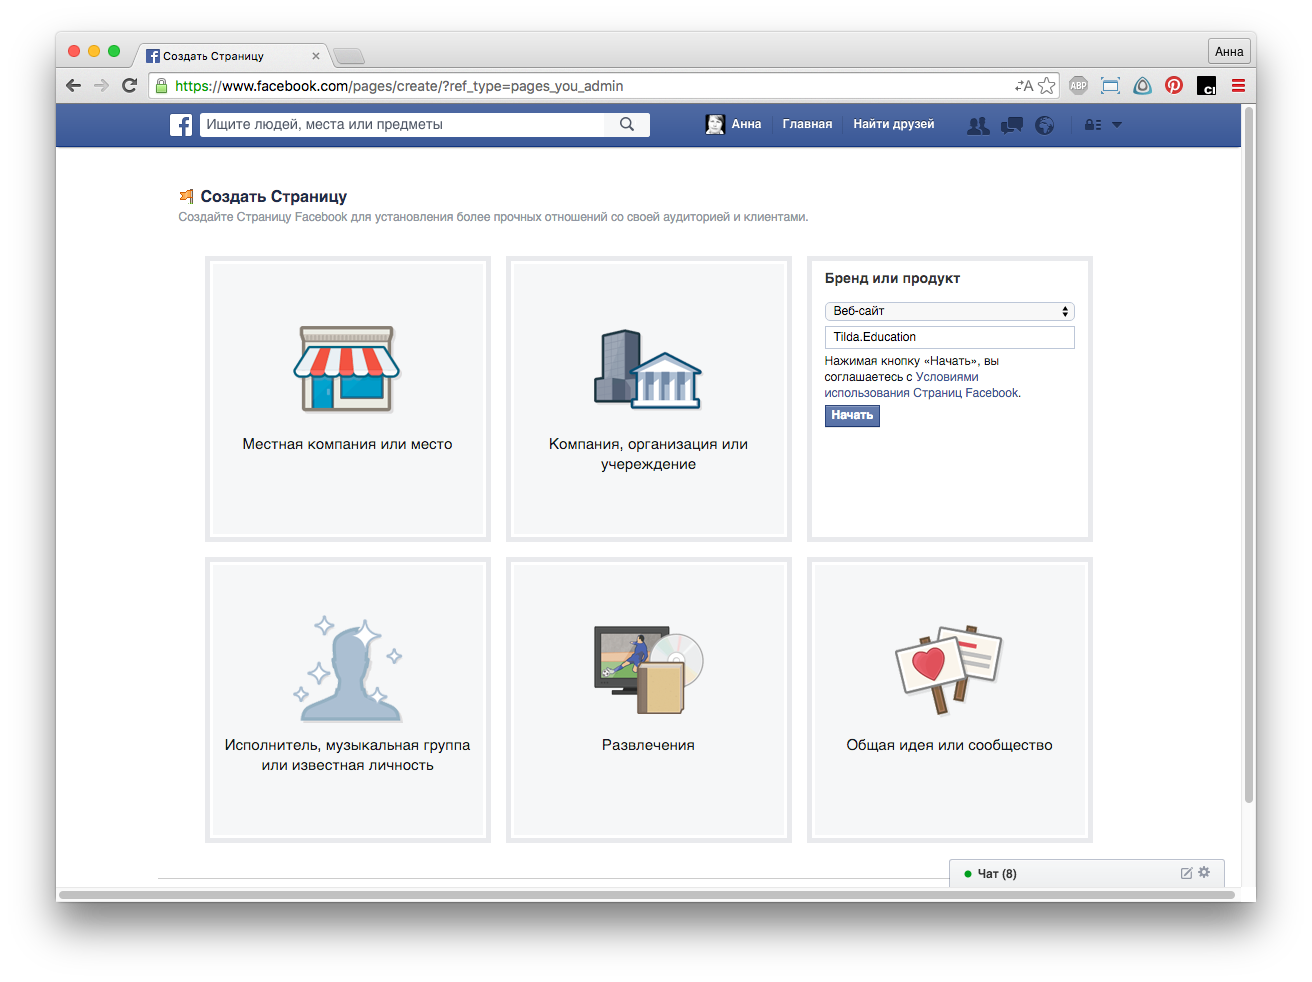Click the search magnifier icon
The height and width of the screenshot is (982, 1312).
tap(627, 125)
